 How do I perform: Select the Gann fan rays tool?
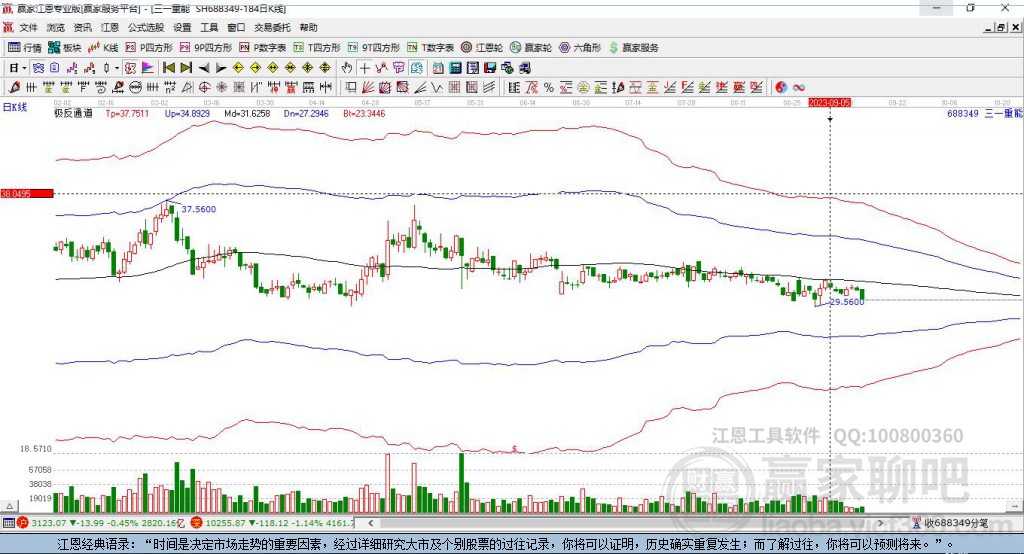(x=368, y=88)
